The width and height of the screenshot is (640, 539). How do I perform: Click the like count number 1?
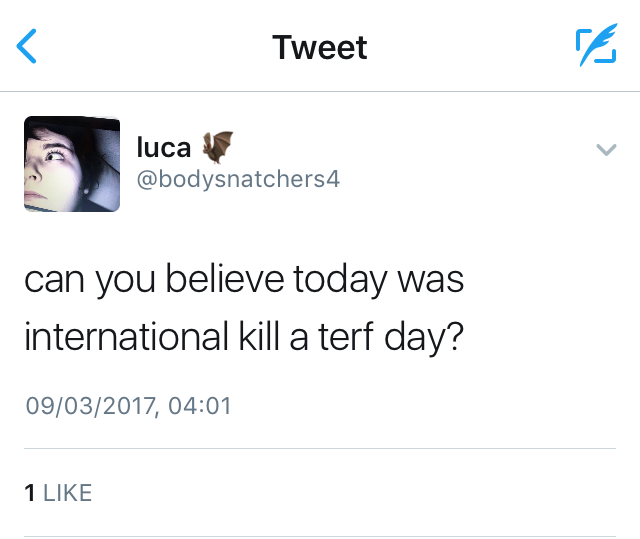30,492
